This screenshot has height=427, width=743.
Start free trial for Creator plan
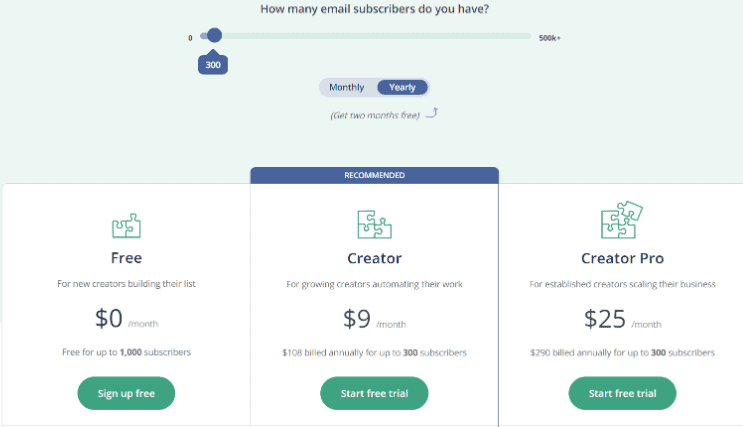coord(374,393)
